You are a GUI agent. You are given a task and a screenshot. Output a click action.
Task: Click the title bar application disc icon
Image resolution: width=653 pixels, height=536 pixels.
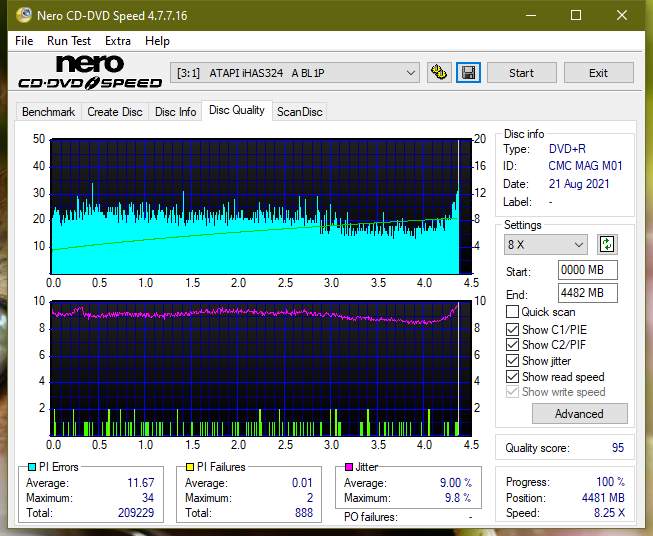(x=24, y=15)
